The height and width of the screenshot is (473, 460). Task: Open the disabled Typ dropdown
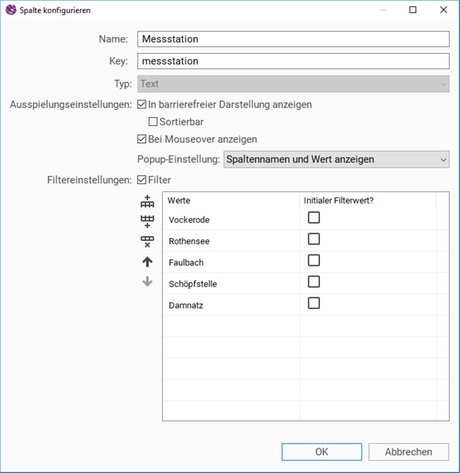(x=293, y=84)
